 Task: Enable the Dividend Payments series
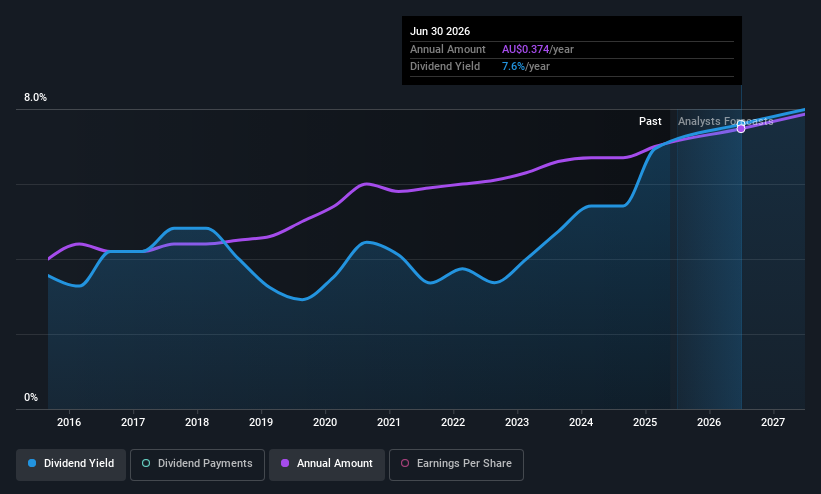(197, 464)
